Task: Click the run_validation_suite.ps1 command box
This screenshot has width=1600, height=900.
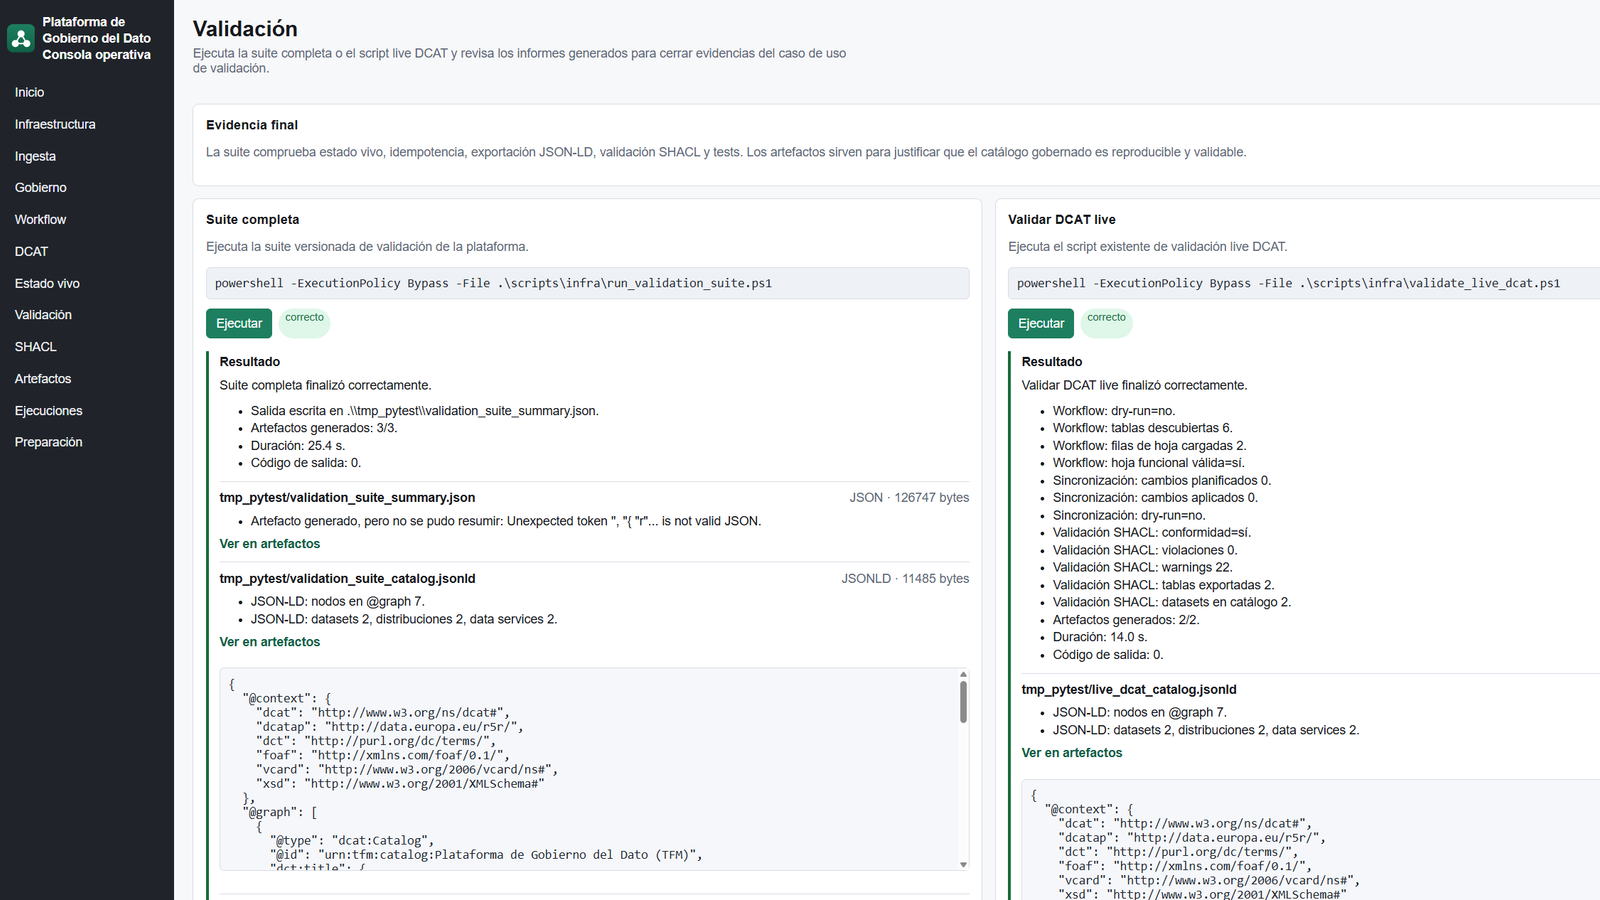Action: [x=587, y=283]
